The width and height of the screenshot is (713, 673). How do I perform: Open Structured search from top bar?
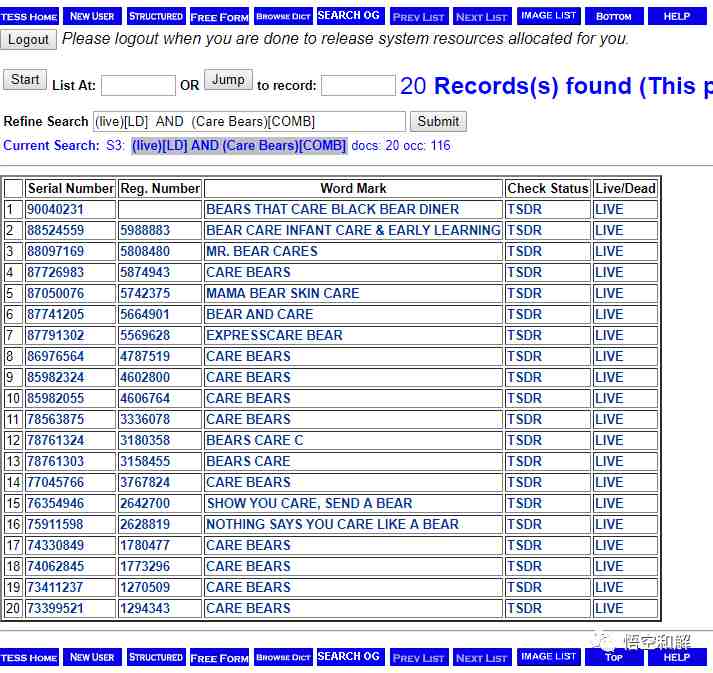point(156,16)
